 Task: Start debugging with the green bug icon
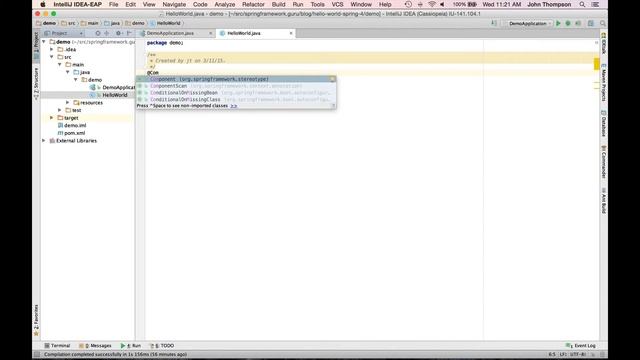pos(568,24)
